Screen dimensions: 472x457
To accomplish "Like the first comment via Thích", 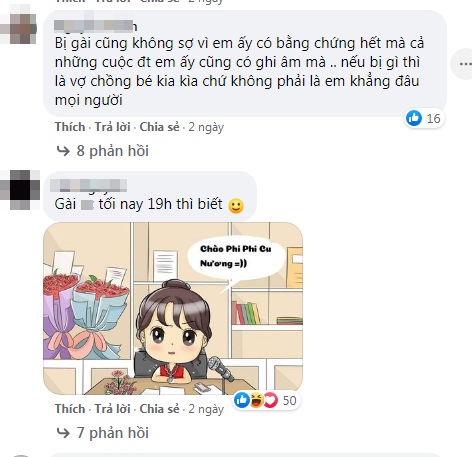I will [70, 127].
